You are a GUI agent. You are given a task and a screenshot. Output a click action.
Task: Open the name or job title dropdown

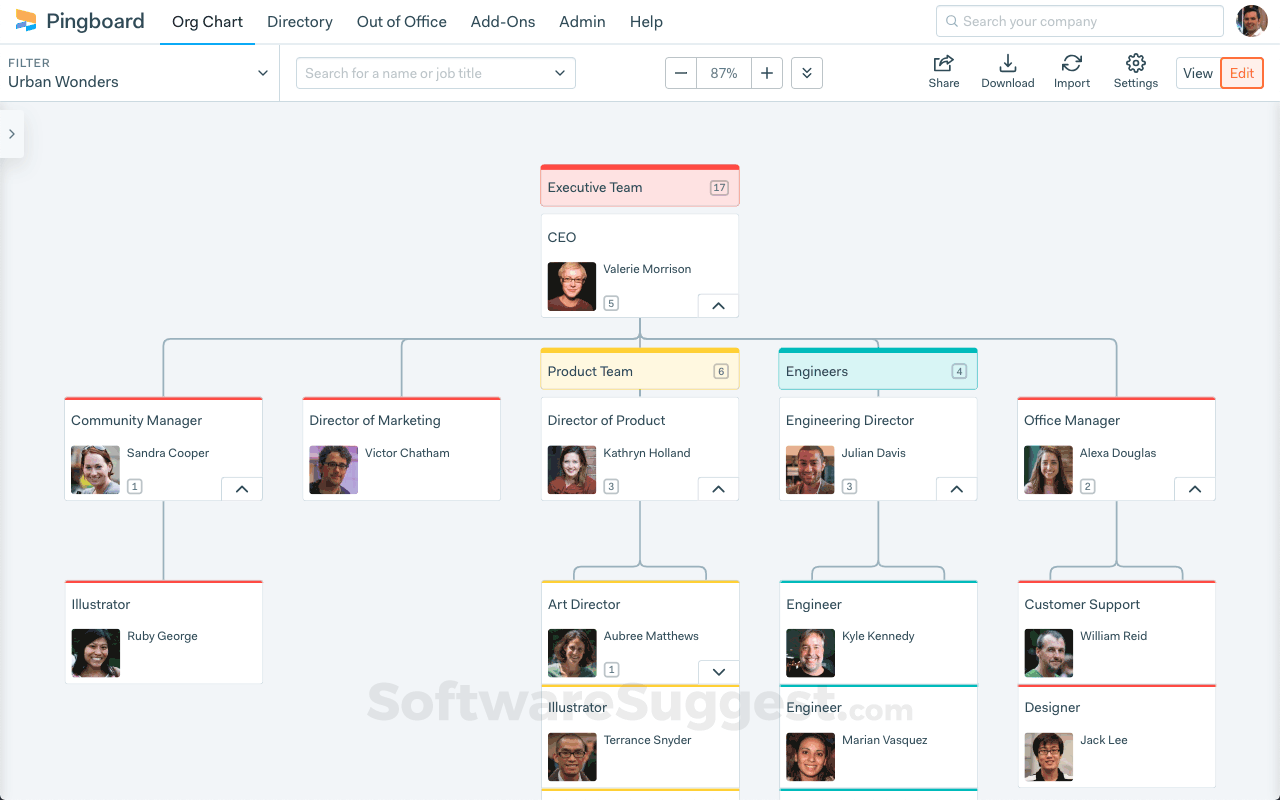[560, 73]
